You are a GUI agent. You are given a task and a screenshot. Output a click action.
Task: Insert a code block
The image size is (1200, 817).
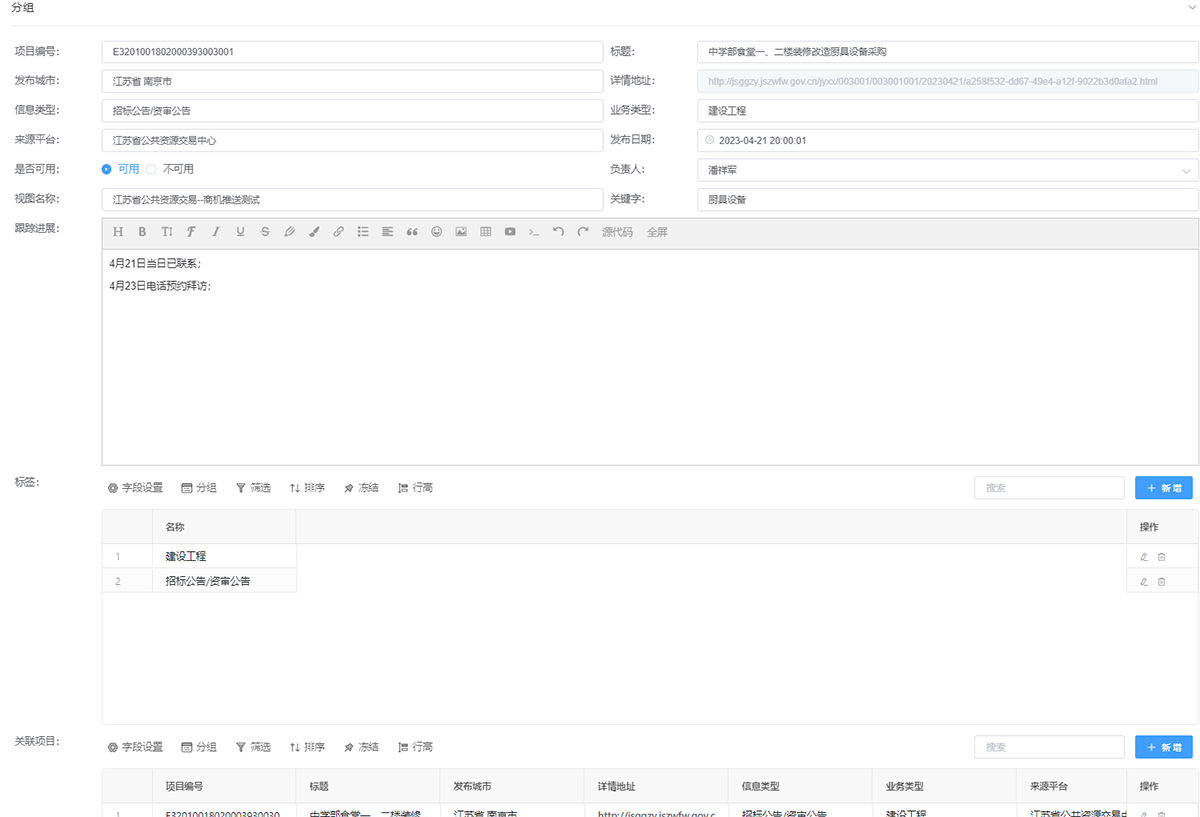tap(534, 232)
